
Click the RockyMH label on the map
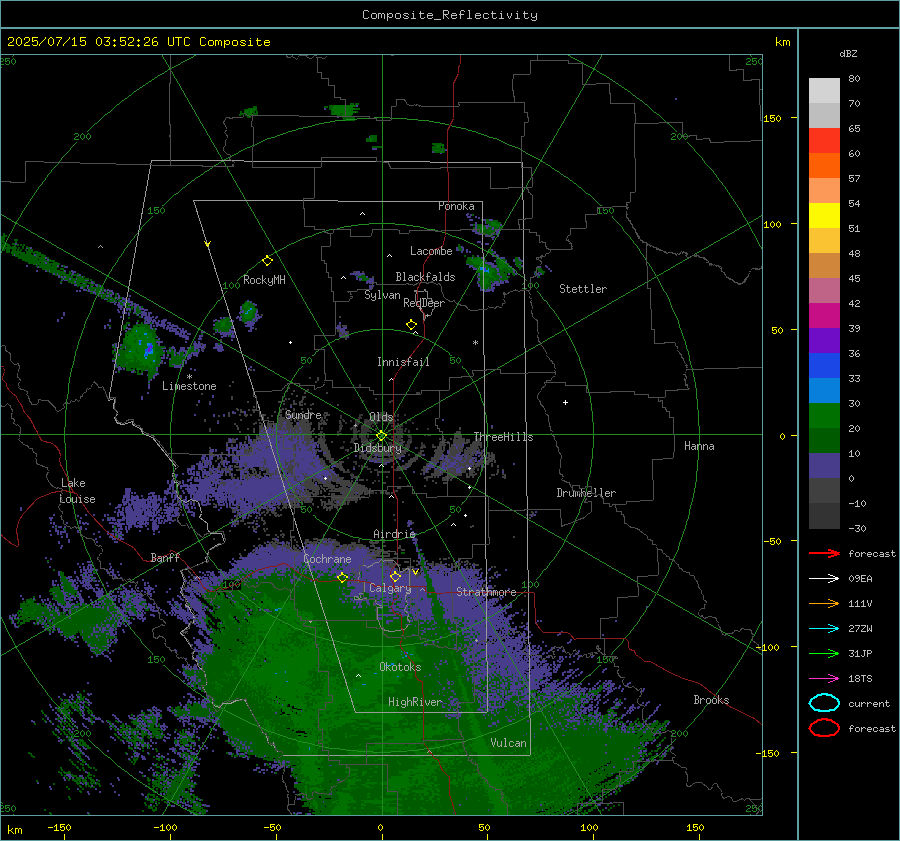tap(264, 280)
